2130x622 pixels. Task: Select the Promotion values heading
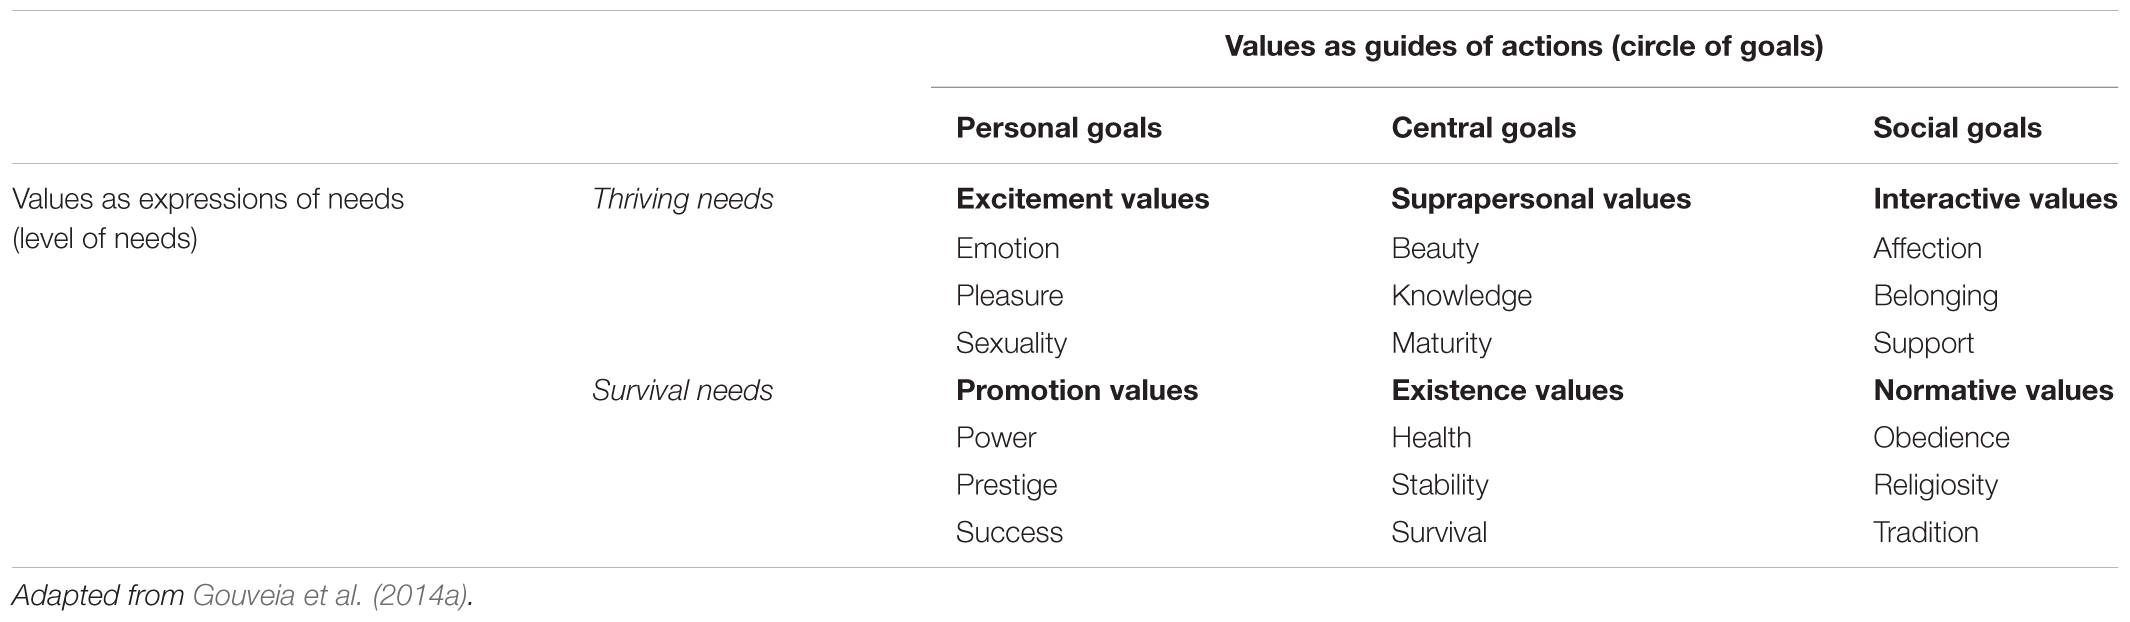click(1077, 390)
